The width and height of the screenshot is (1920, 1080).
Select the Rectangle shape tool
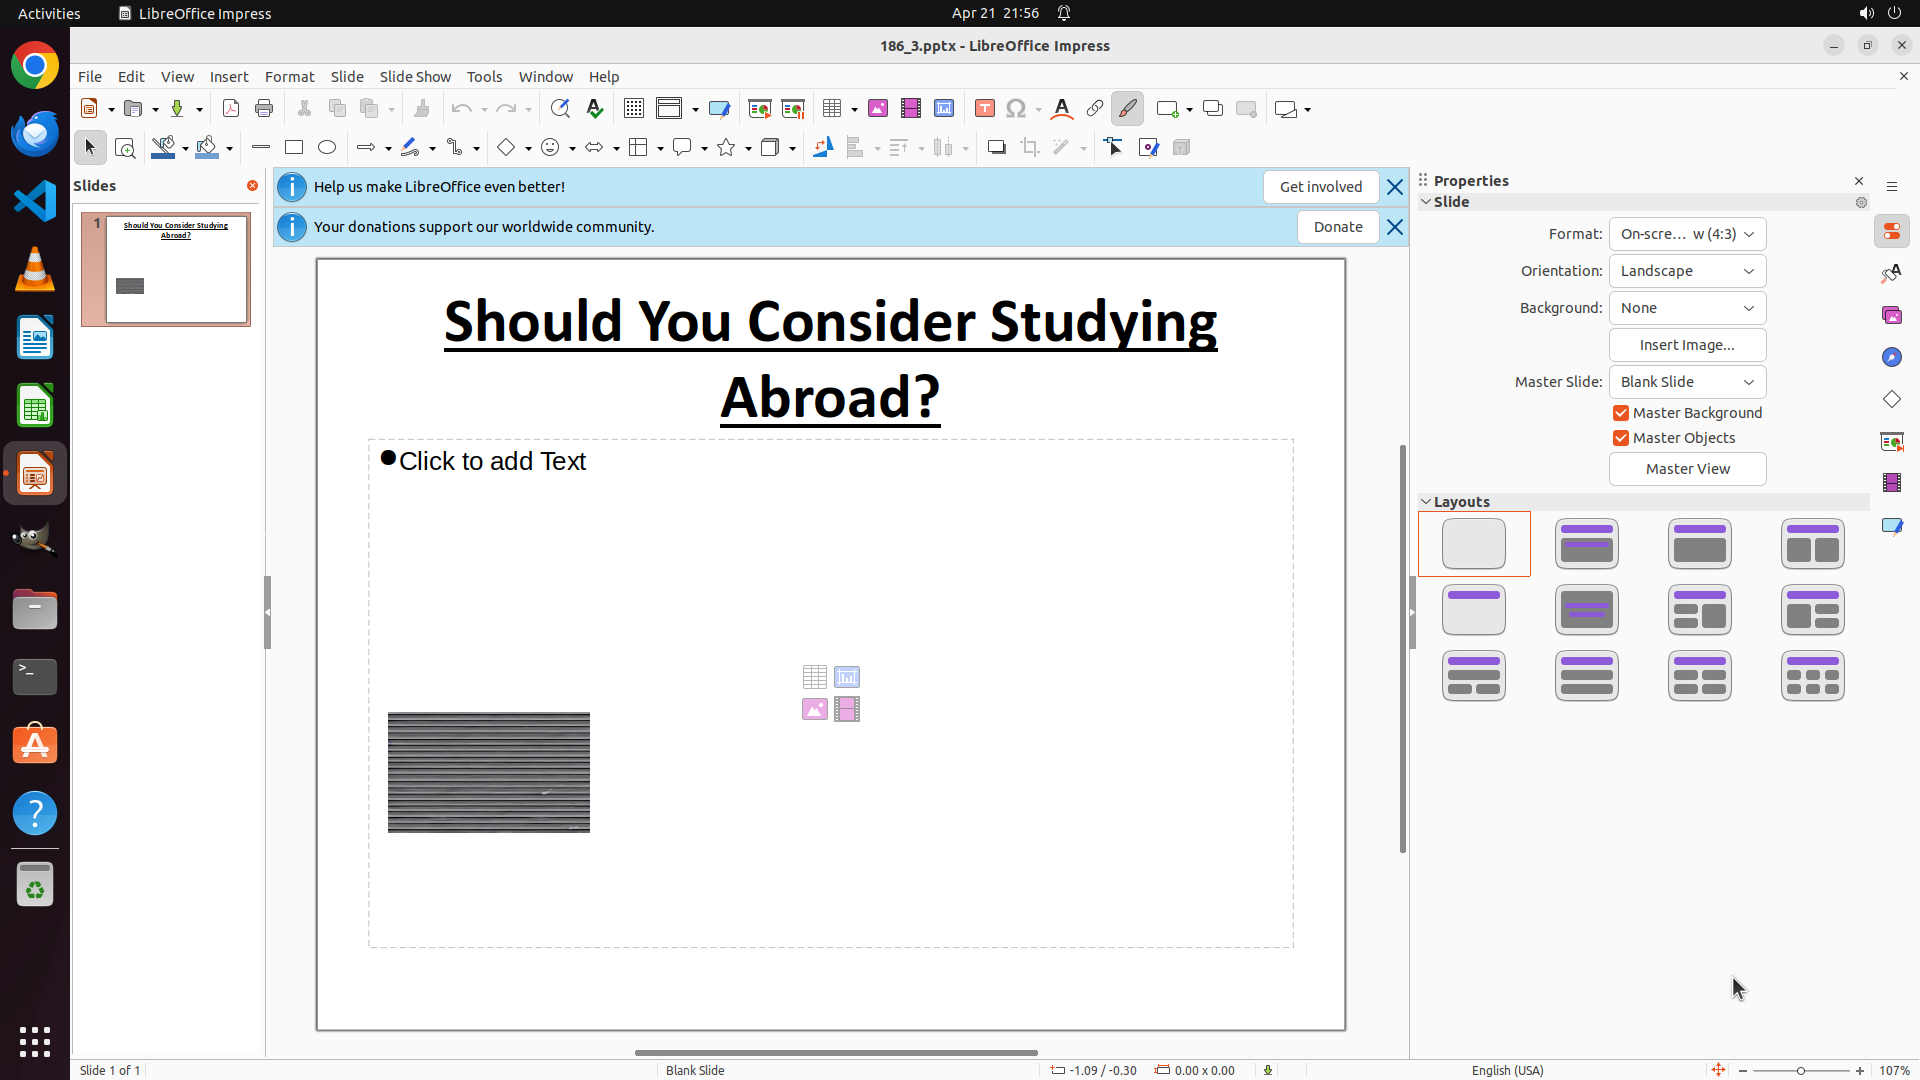click(294, 148)
